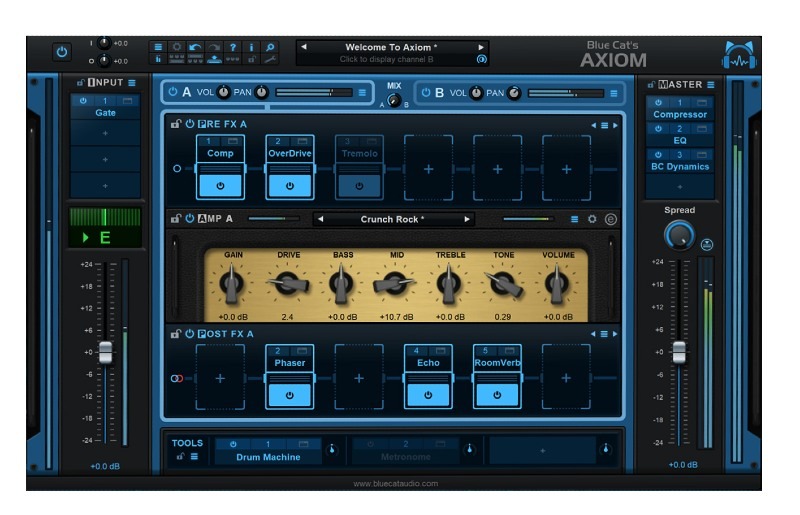800x515 pixels.
Task: Open AMP A gear settings icon
Action: [x=592, y=219]
